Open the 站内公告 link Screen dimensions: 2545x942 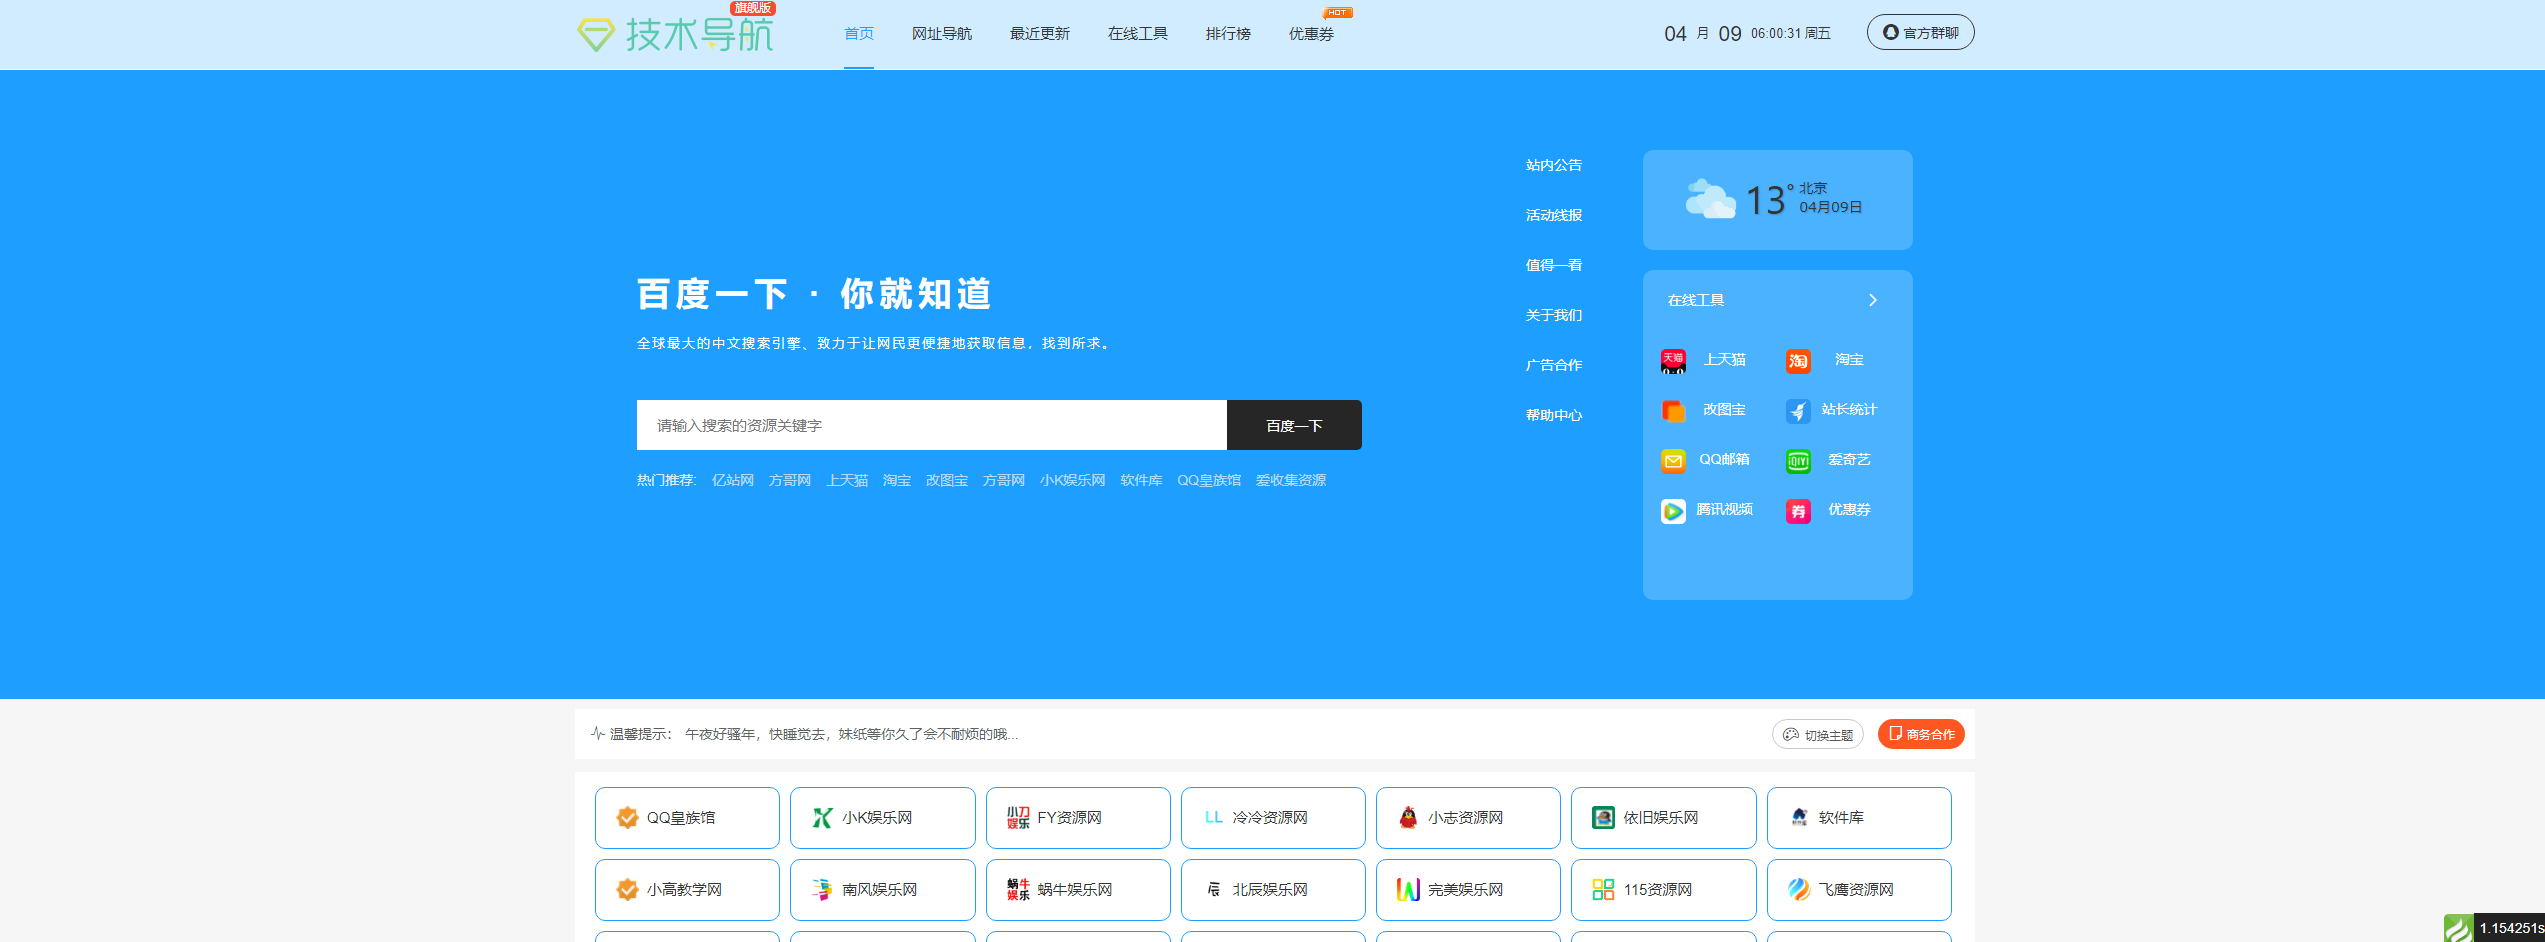pyautogui.click(x=1554, y=166)
